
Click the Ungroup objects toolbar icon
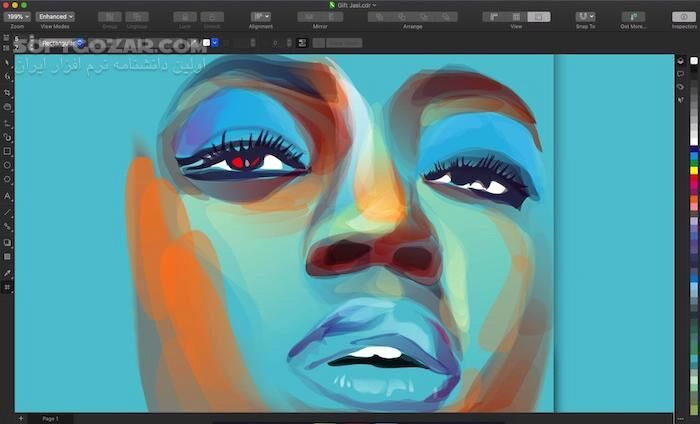pyautogui.click(x=137, y=17)
